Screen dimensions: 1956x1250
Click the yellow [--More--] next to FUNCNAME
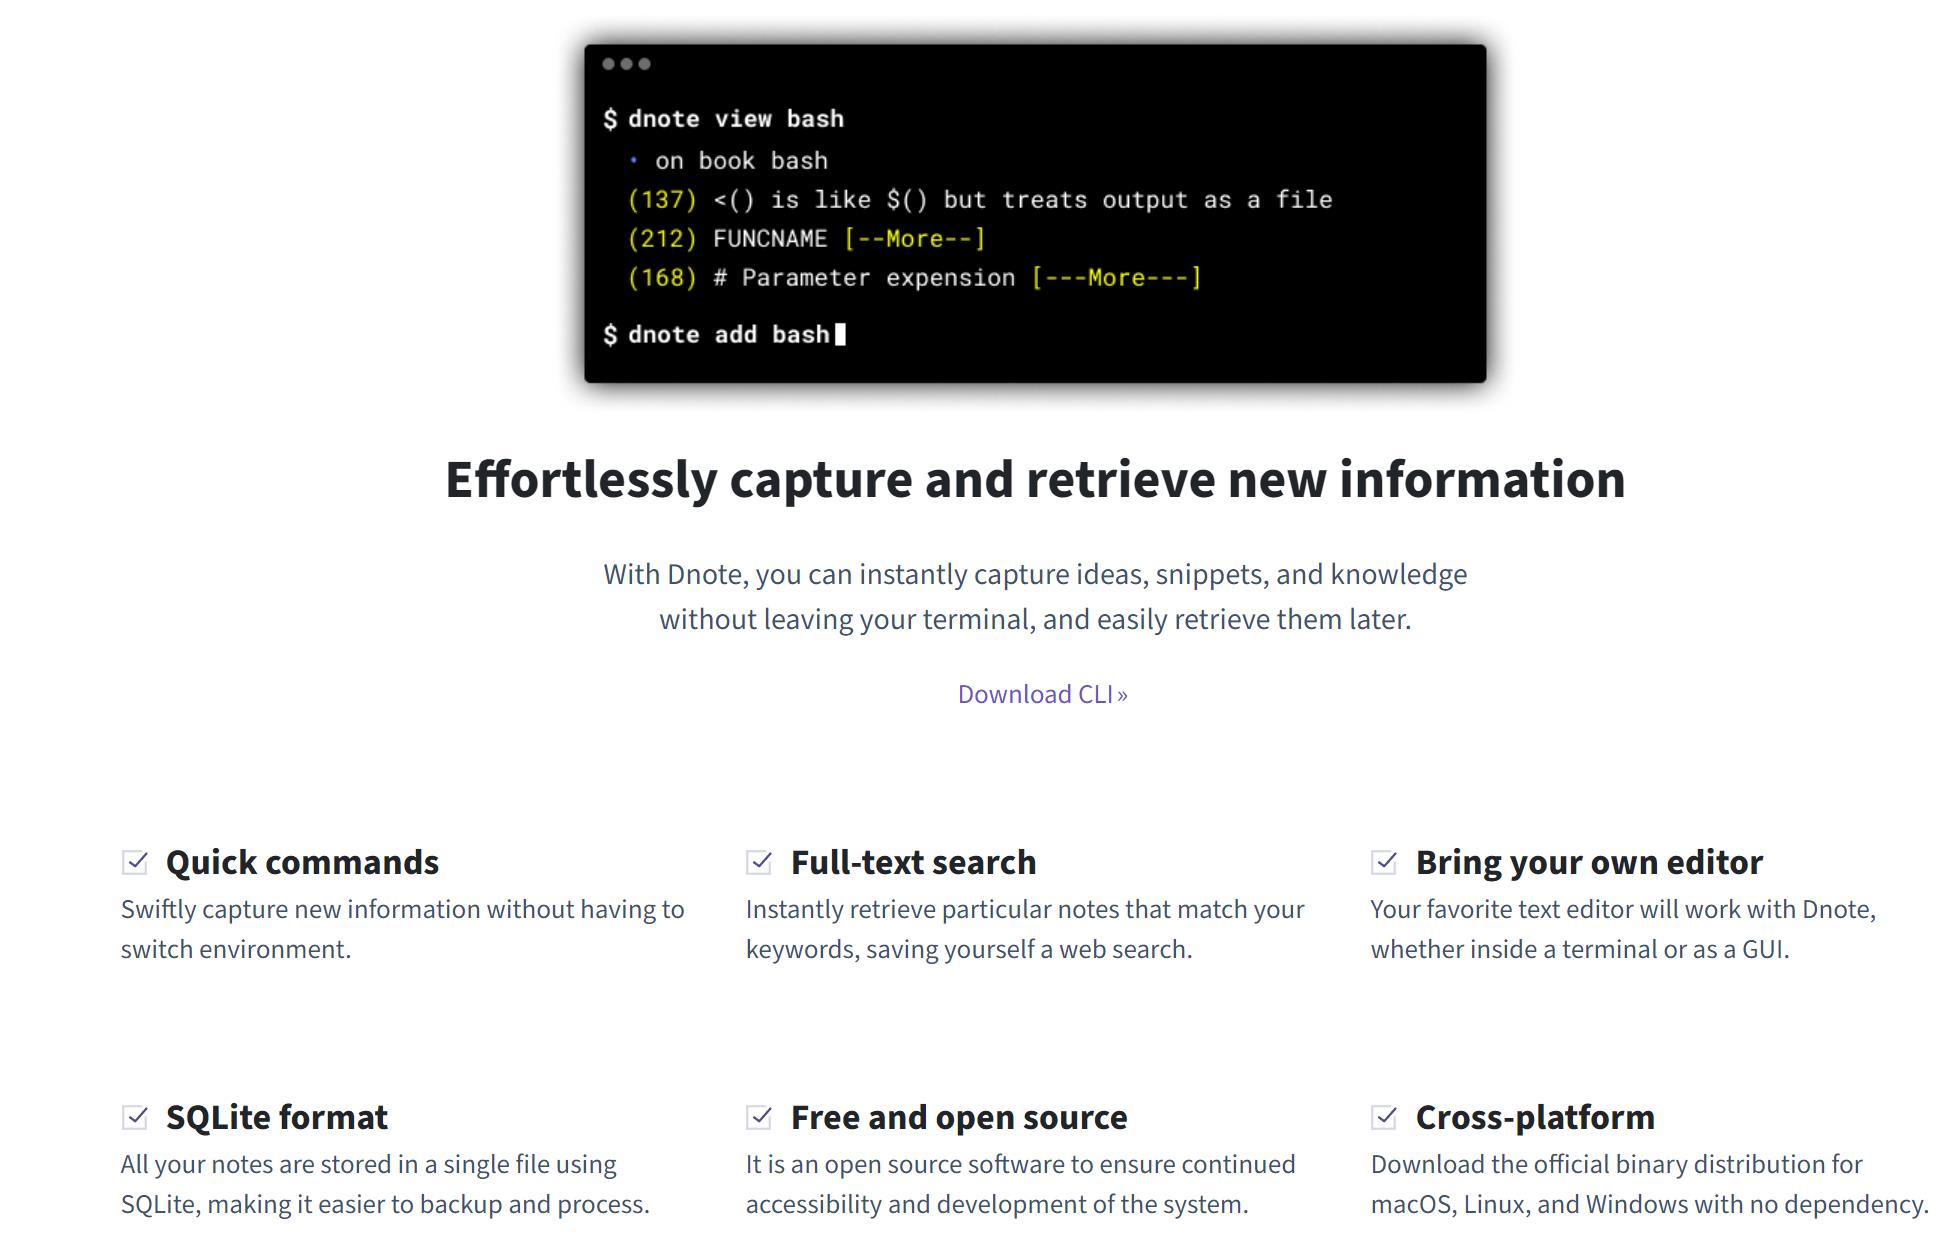(x=914, y=239)
